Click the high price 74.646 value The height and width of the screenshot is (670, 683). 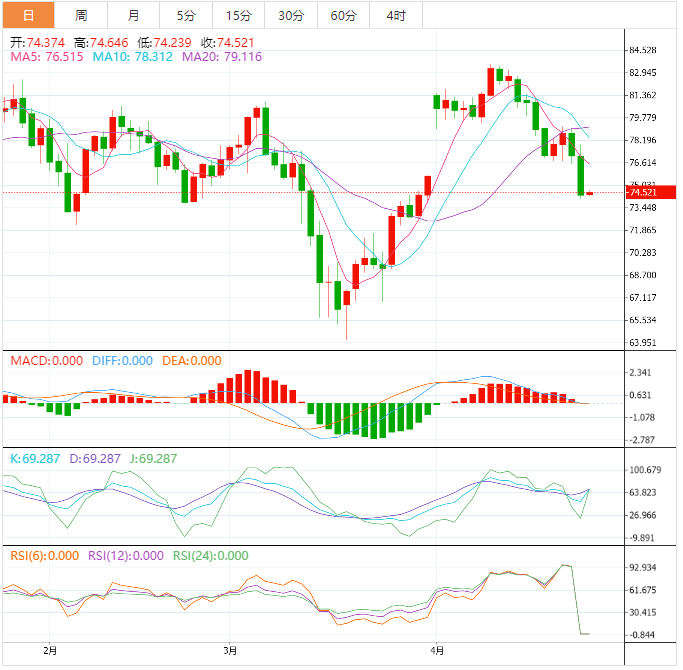tap(109, 43)
